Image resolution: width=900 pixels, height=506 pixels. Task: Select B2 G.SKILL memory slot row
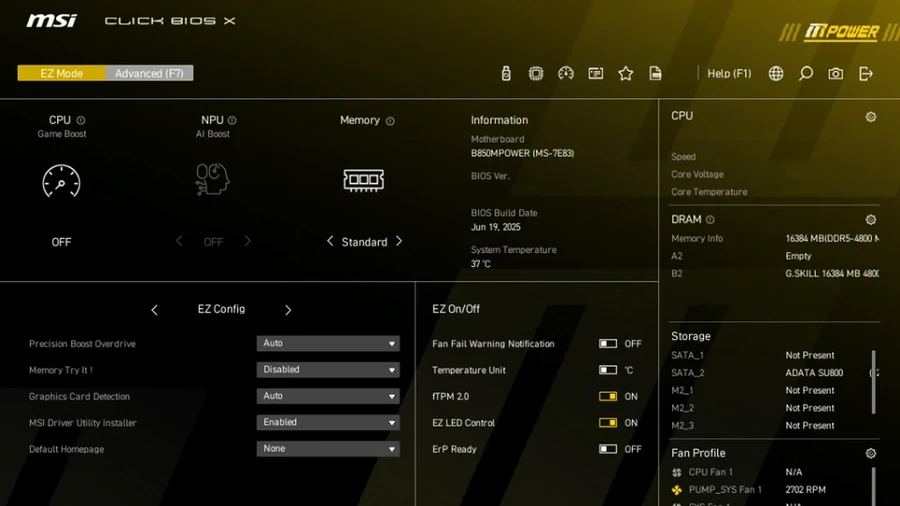774,274
